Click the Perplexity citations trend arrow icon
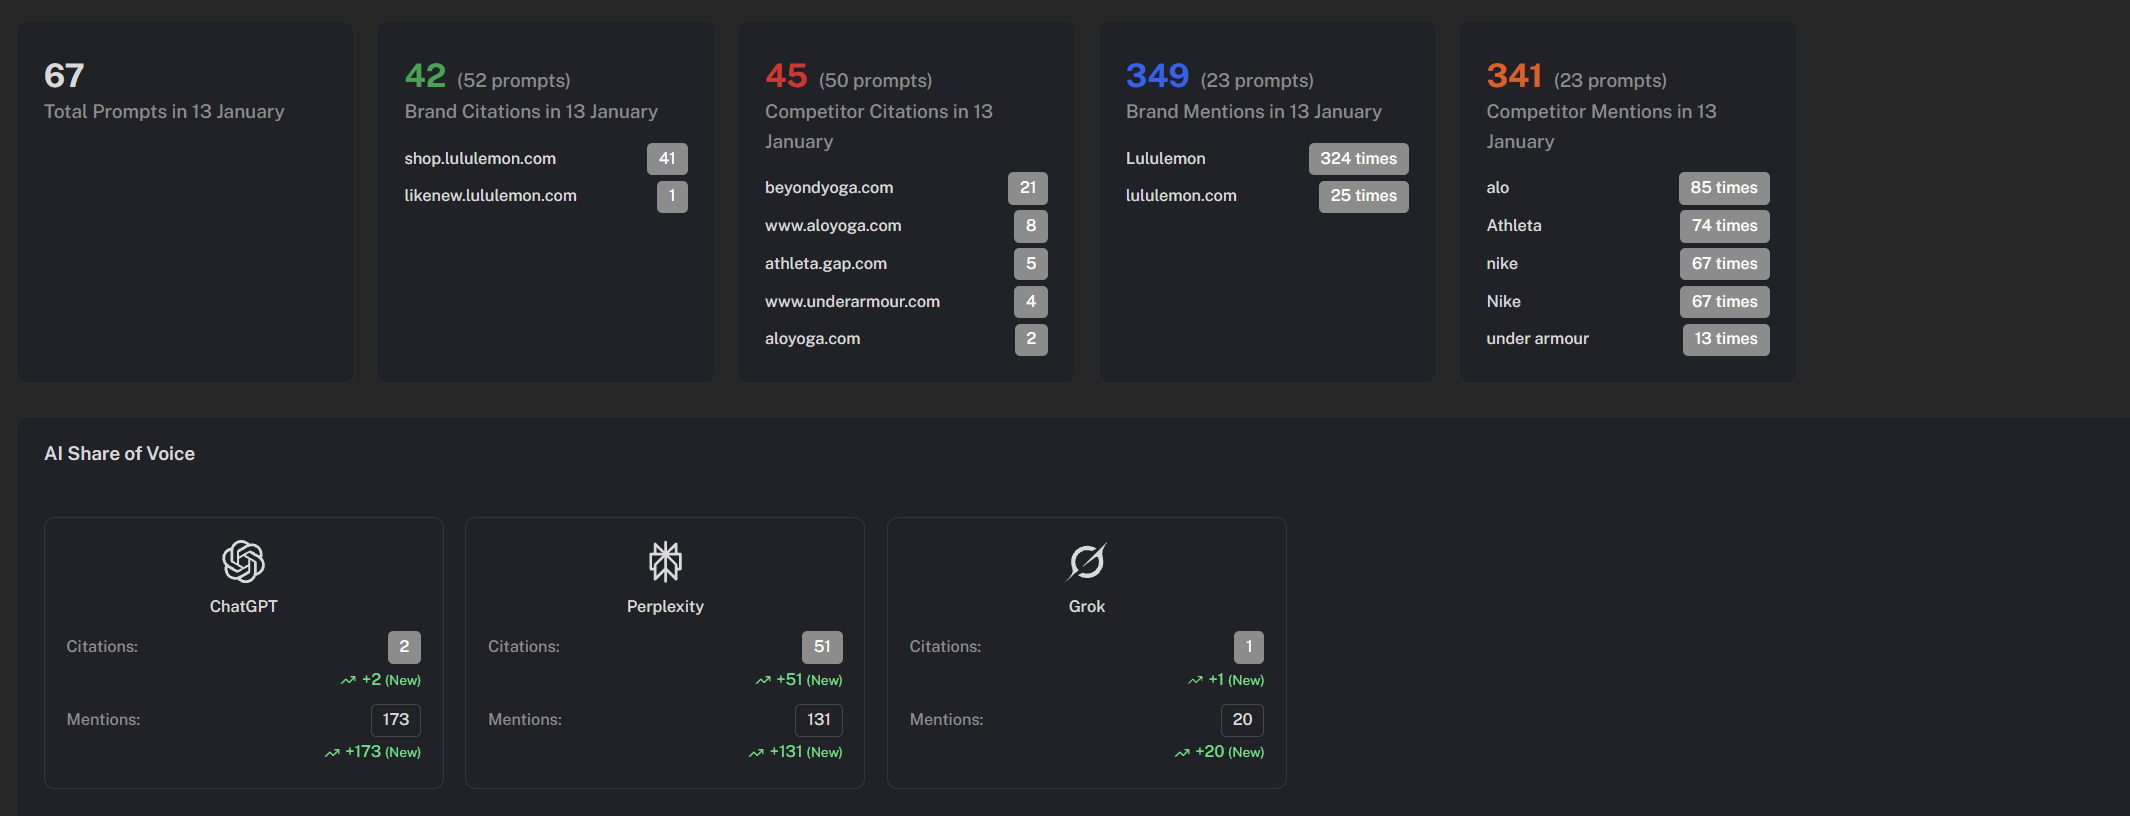The image size is (2130, 816). [x=763, y=681]
